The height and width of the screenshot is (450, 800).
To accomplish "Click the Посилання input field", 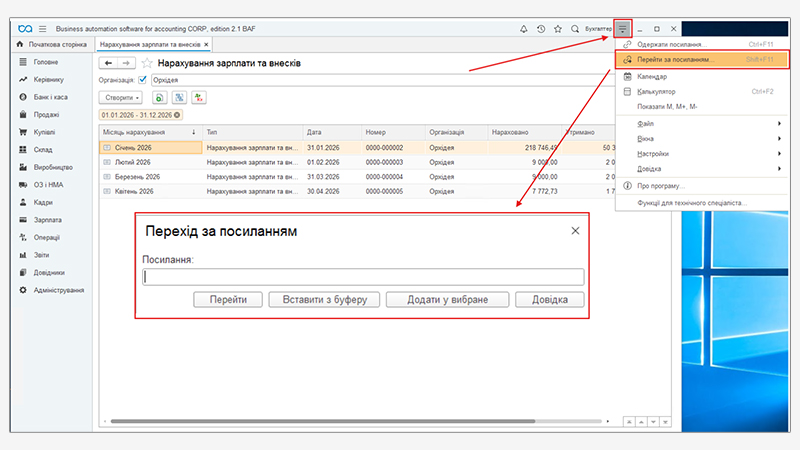I will 364,278.
